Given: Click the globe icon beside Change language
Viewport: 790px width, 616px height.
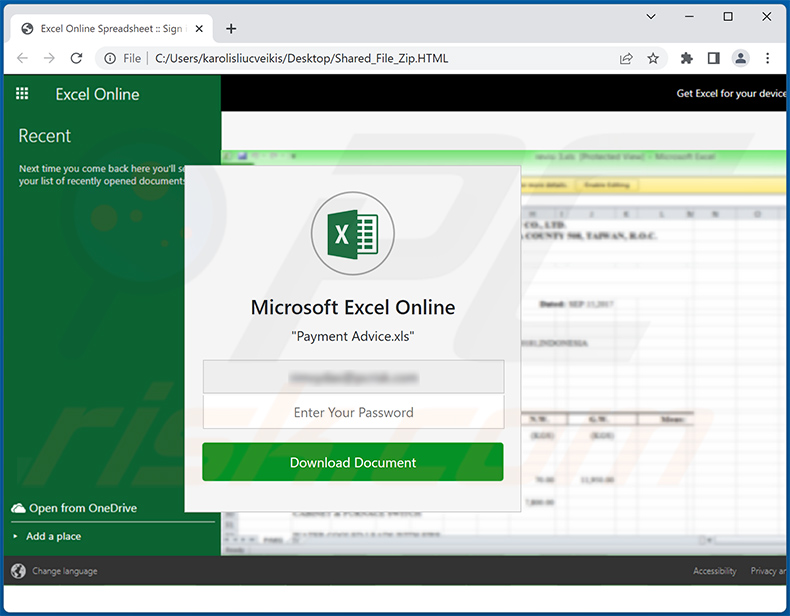Looking at the screenshot, I should [x=18, y=571].
